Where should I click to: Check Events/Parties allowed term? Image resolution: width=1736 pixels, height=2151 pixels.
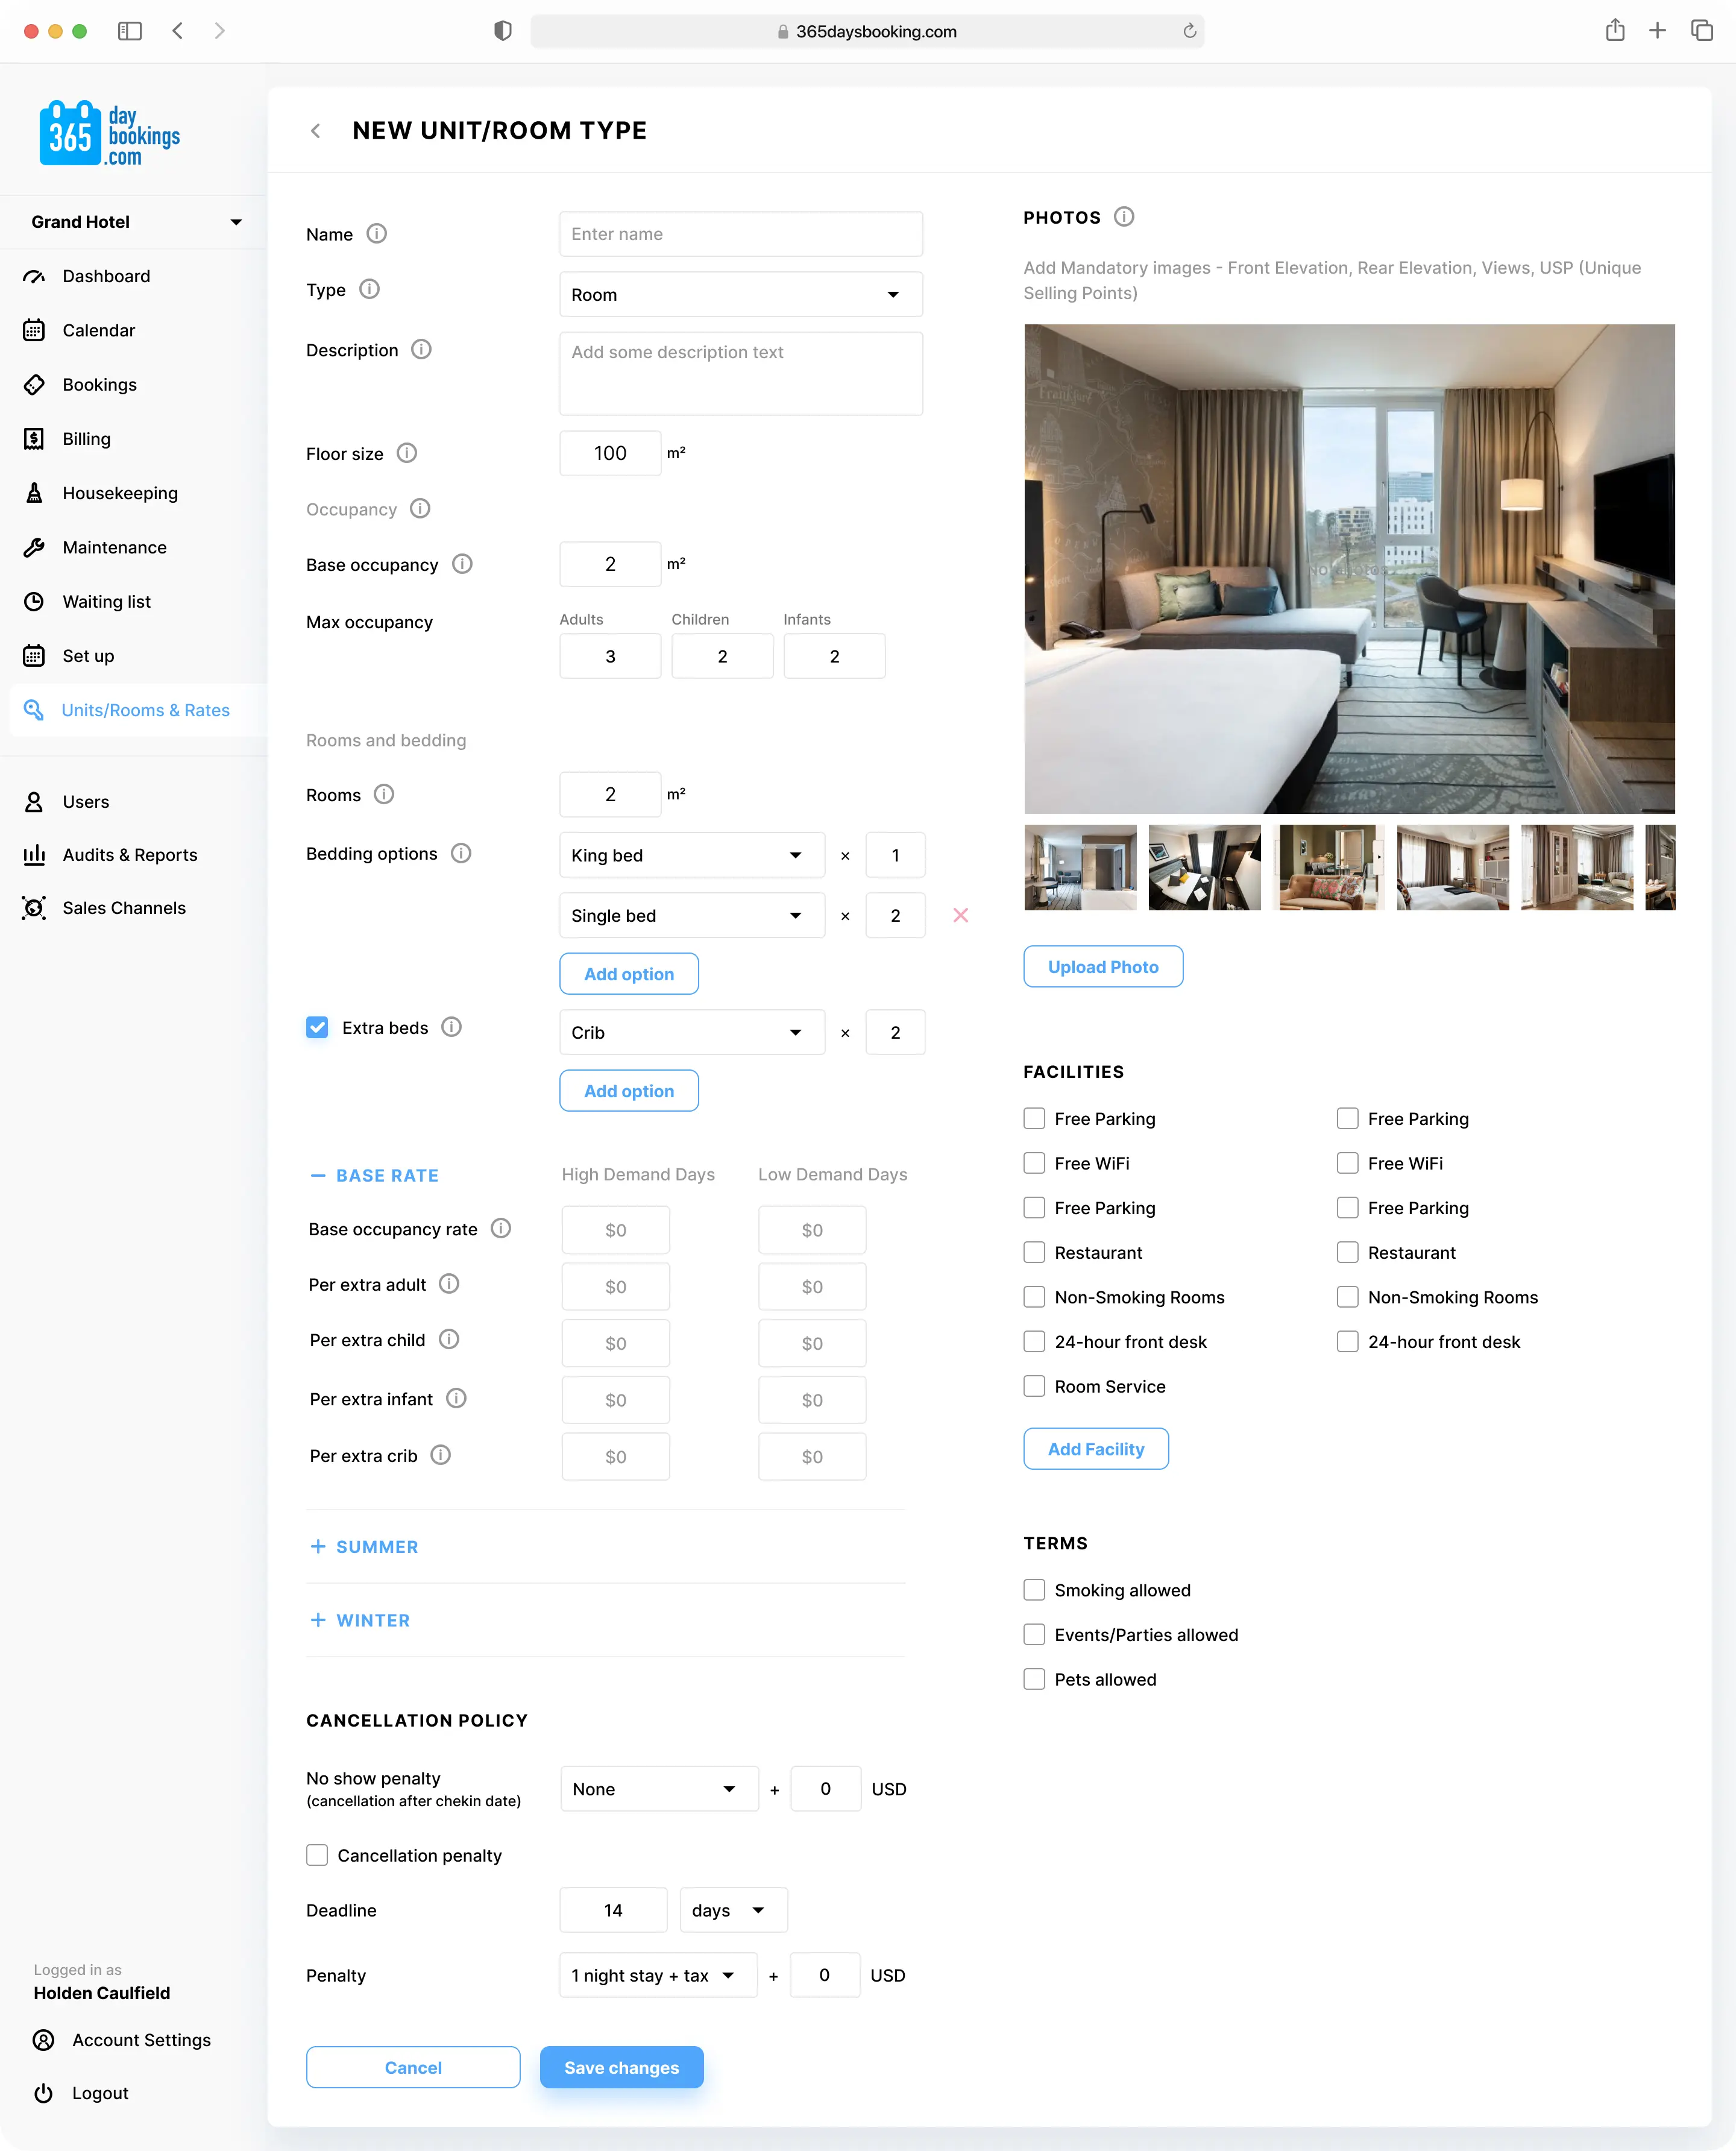1034,1635
